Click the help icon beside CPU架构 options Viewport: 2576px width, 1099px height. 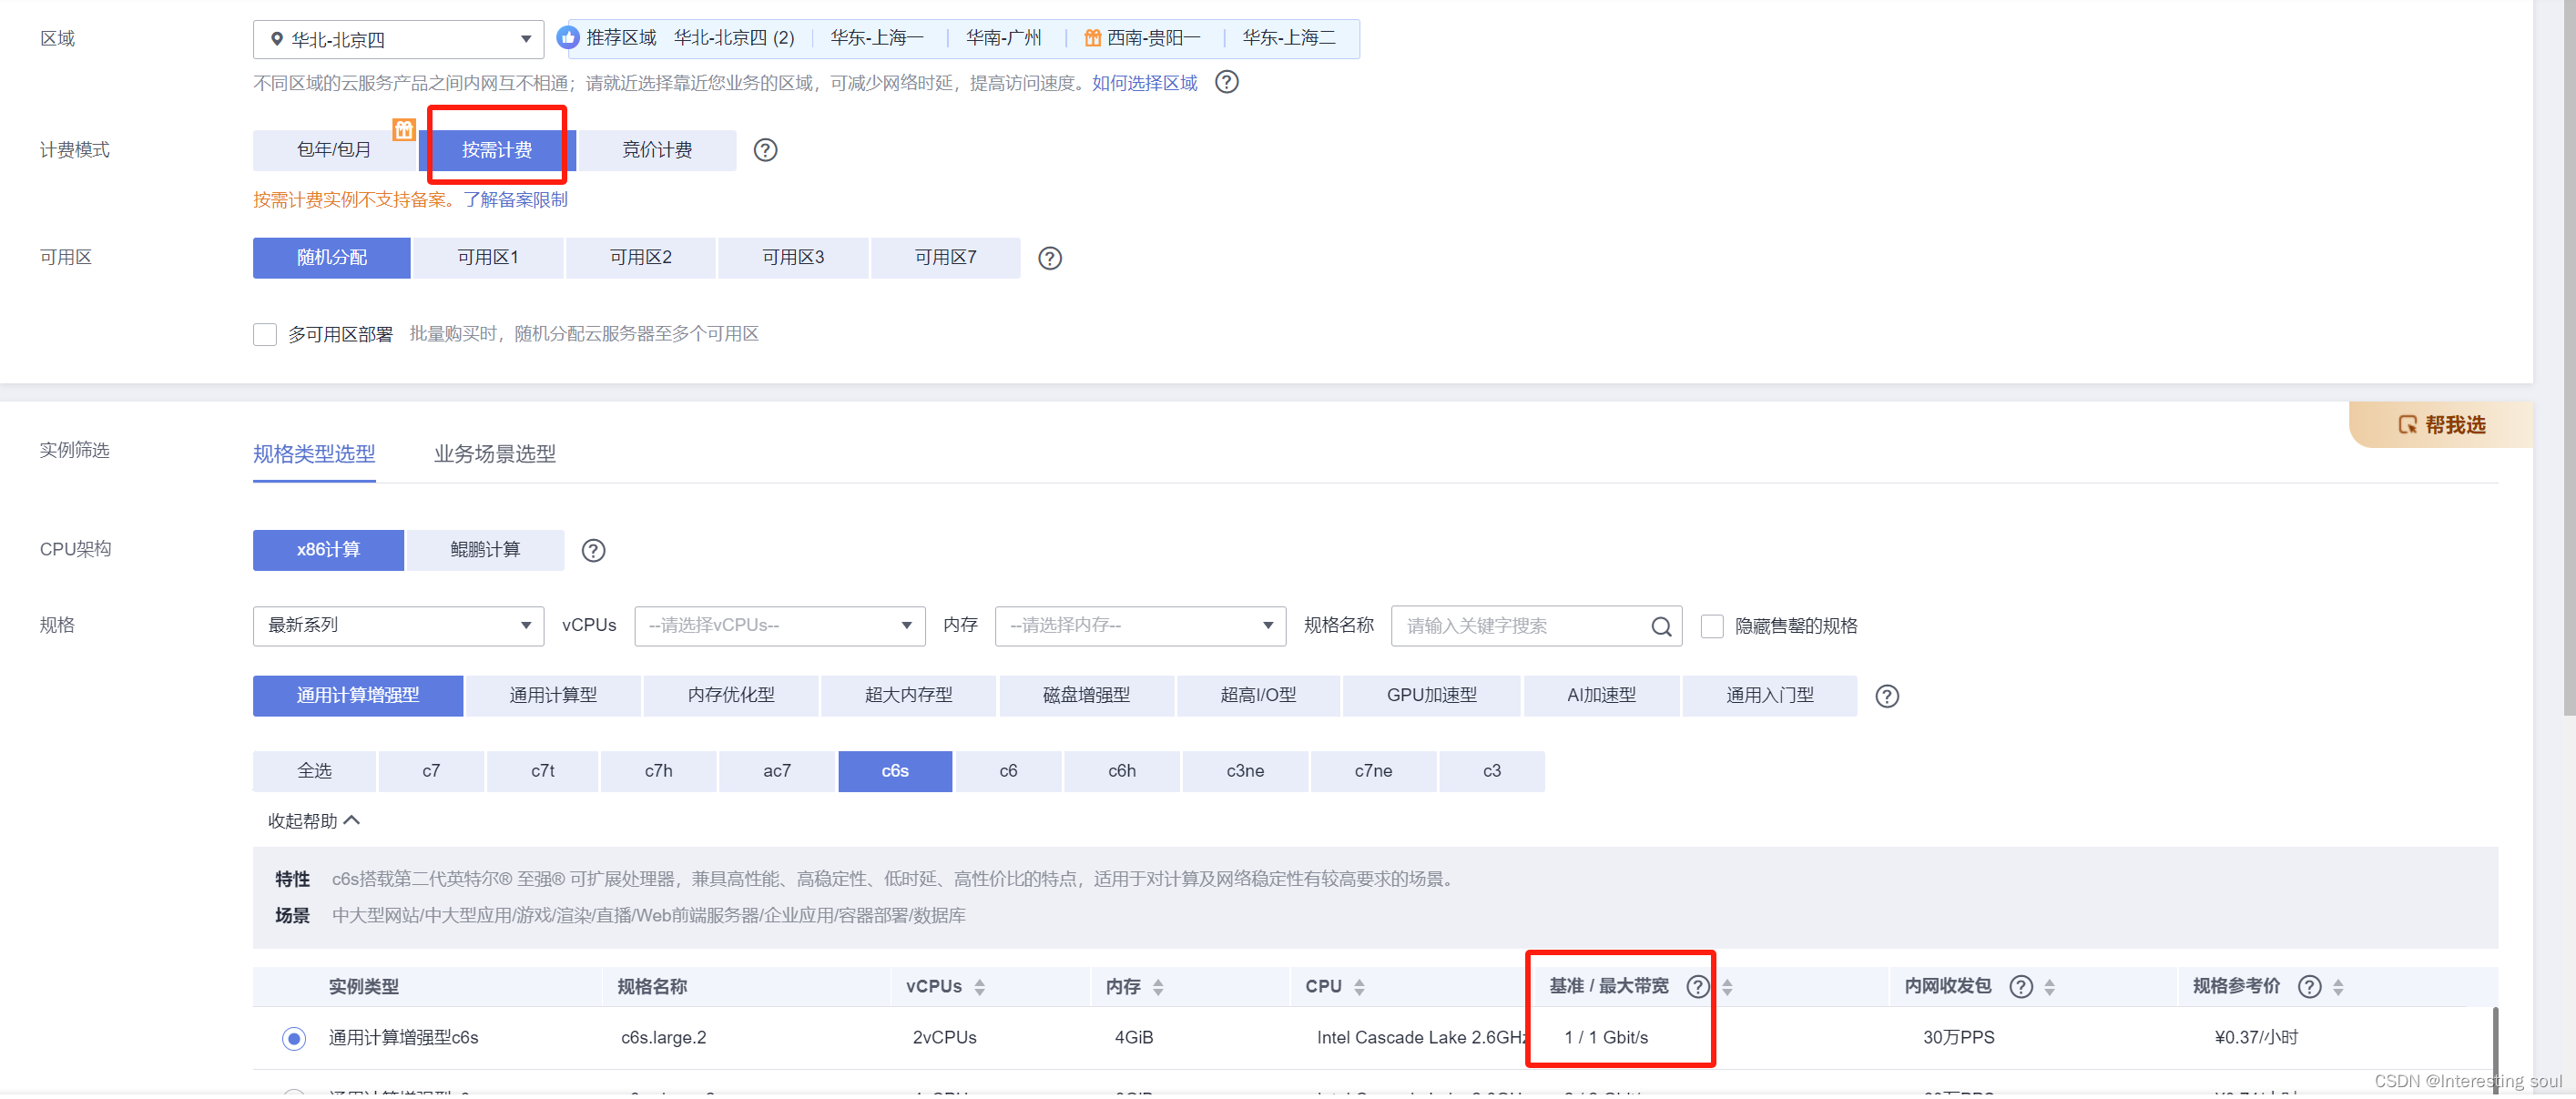point(593,550)
